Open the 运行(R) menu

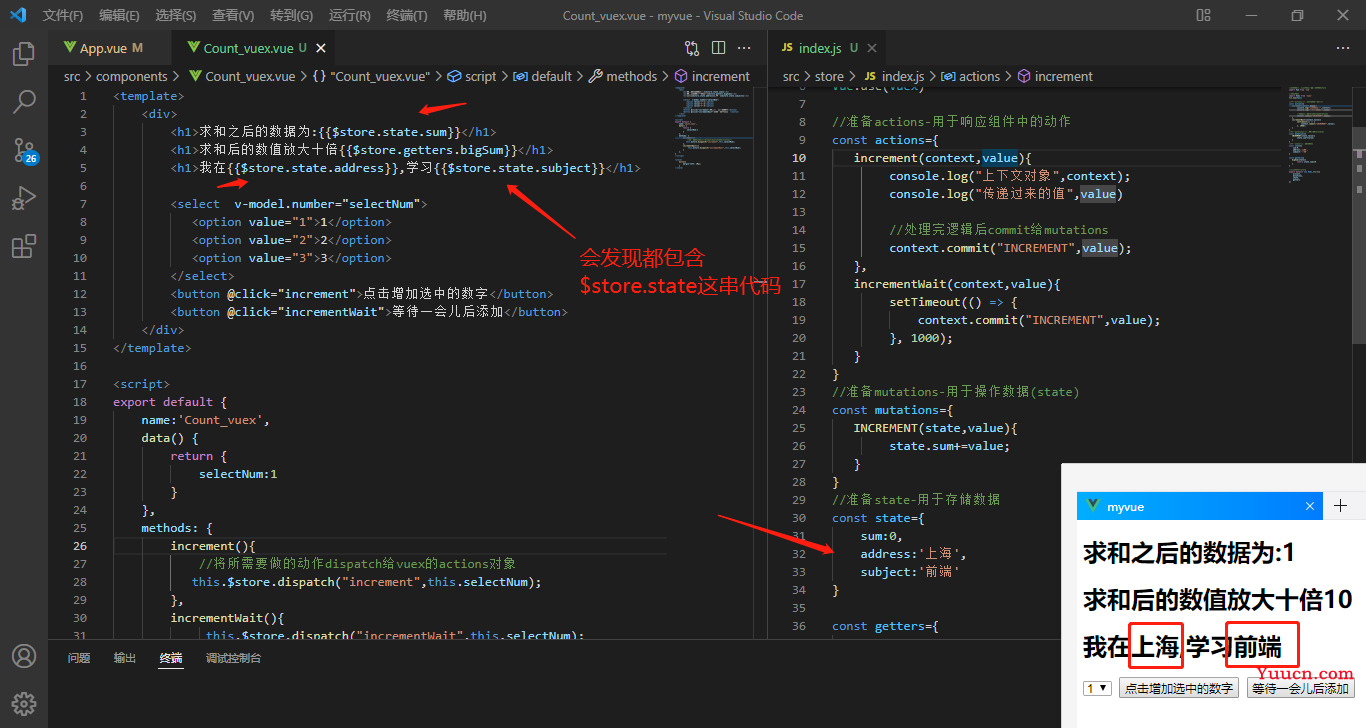tap(349, 15)
